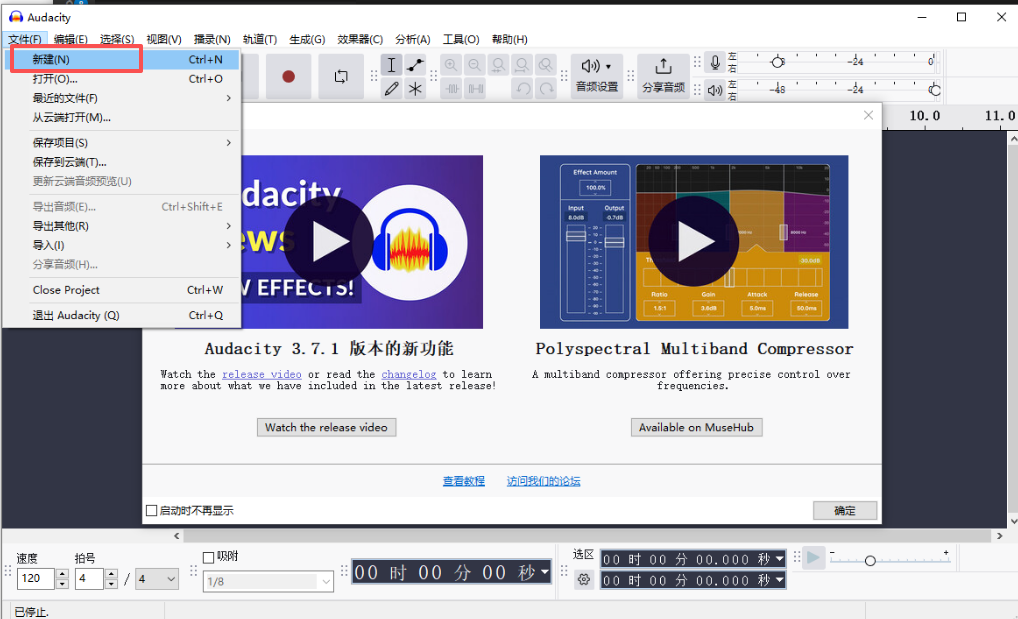Screen dimensions: 1018x619
Task: Click the Undo arrow icon
Action: [523, 88]
